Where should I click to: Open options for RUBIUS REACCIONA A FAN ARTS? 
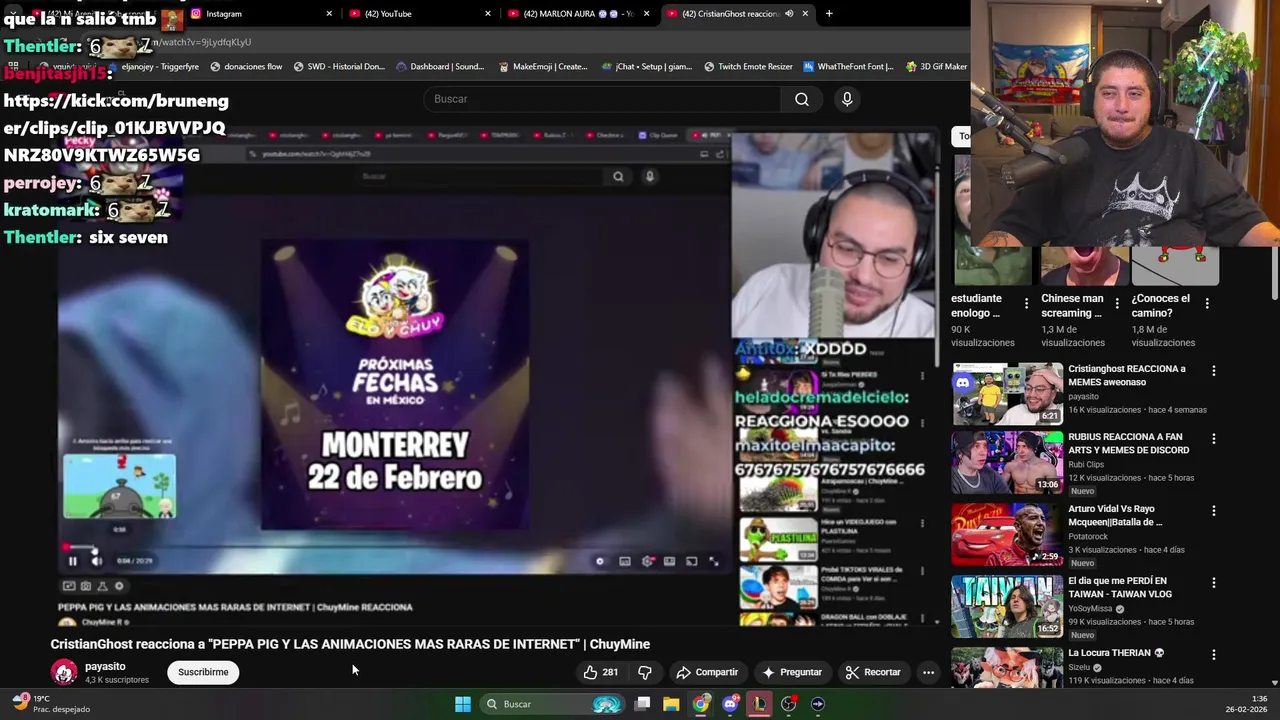pos(1214,439)
